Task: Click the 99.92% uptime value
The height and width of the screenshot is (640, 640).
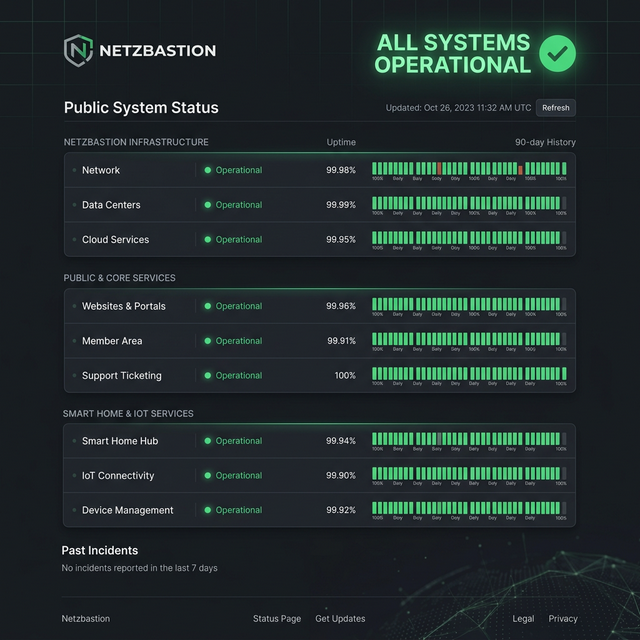Action: (341, 510)
